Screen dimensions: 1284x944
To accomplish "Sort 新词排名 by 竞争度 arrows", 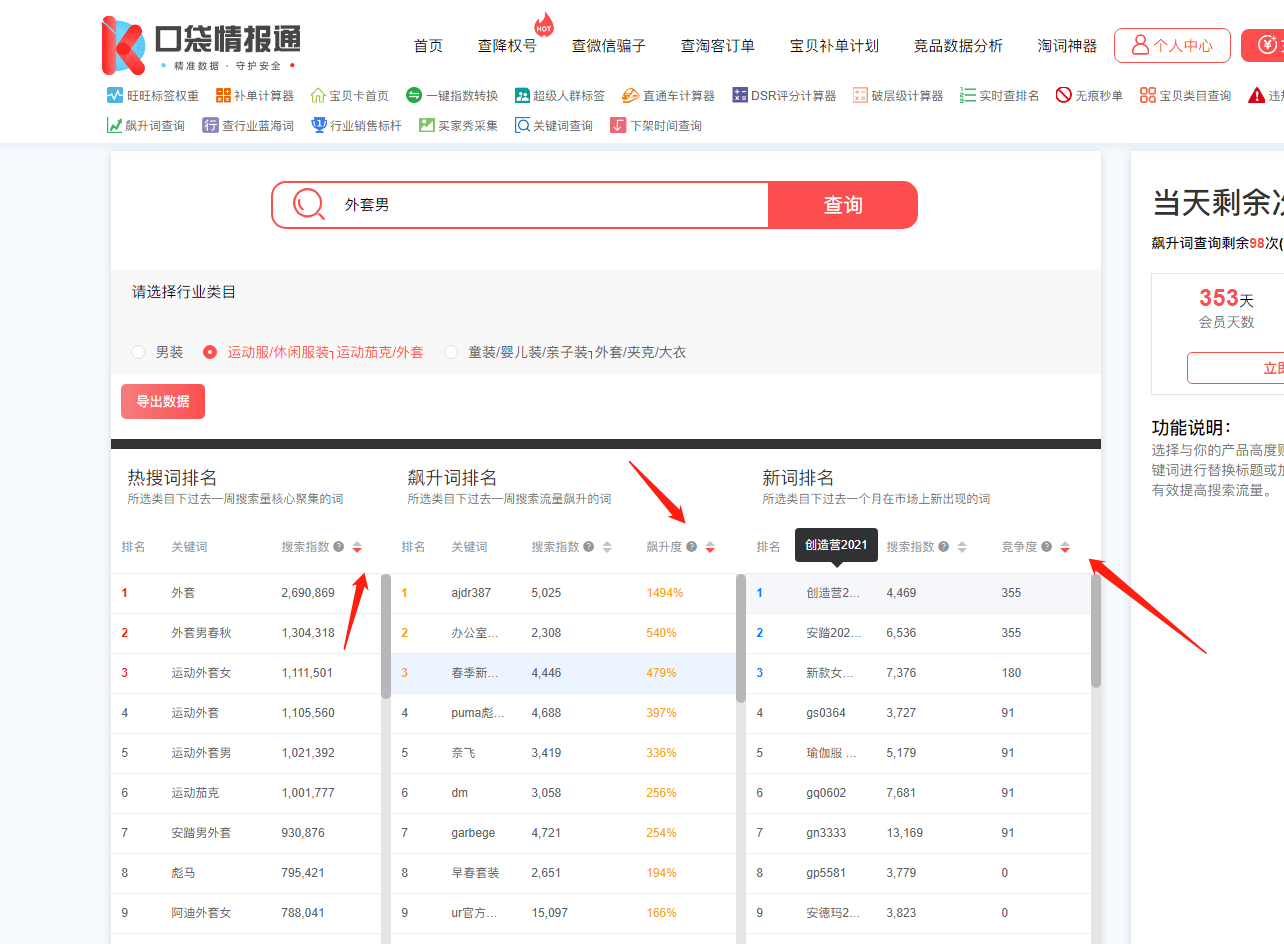I will (1065, 547).
